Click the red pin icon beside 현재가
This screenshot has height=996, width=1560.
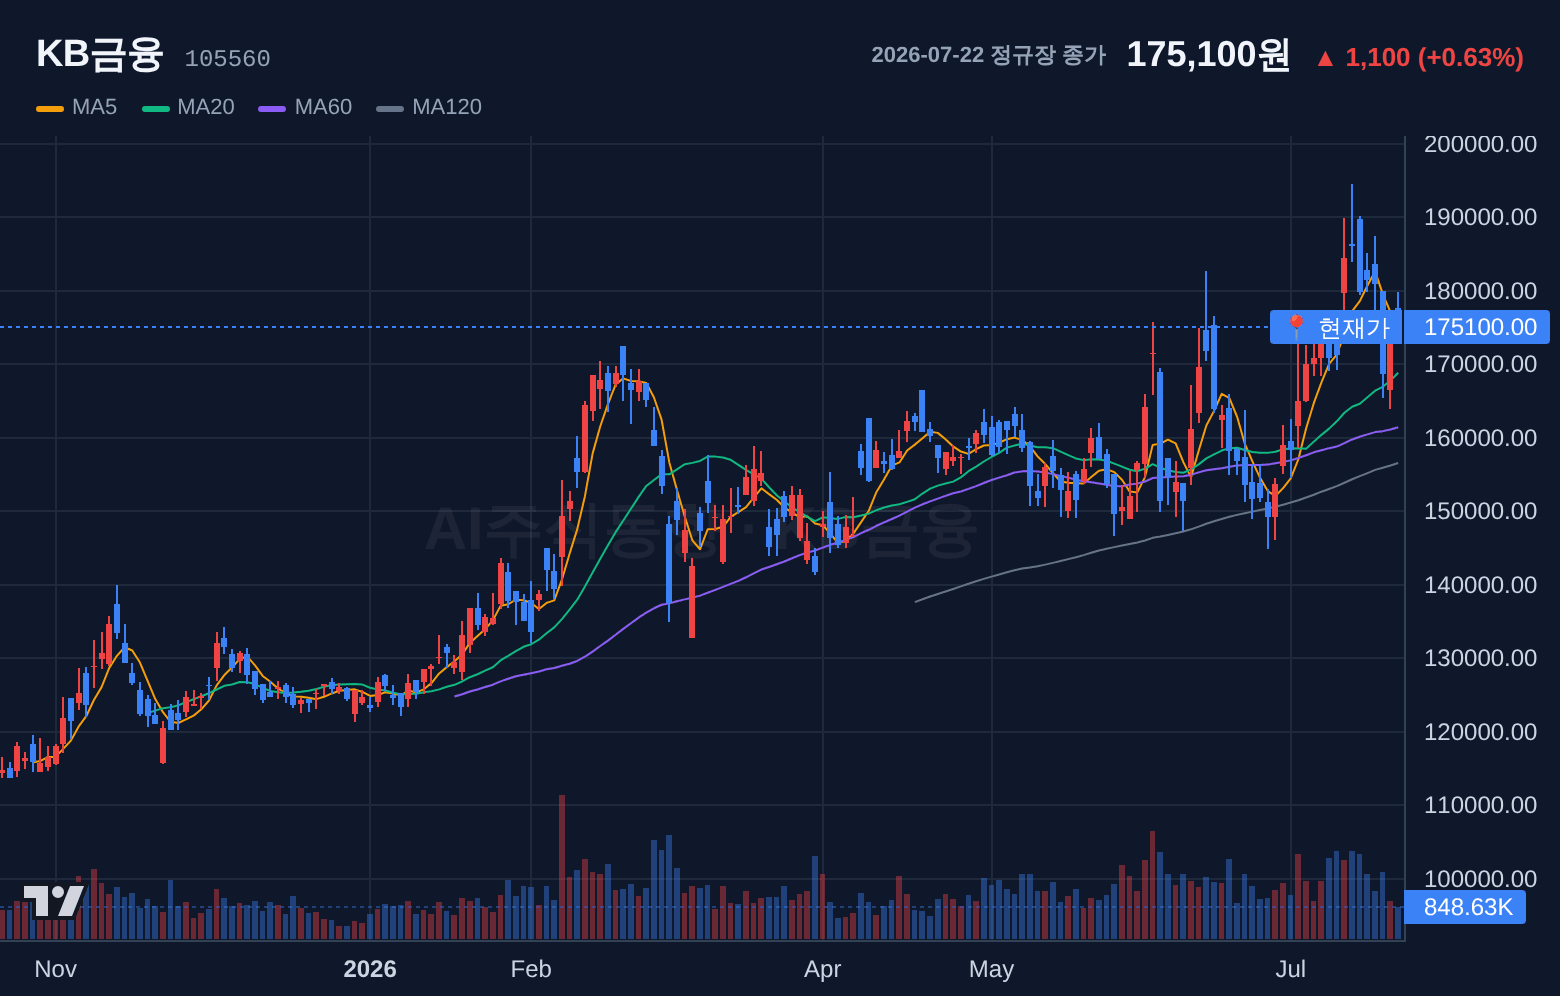[1296, 327]
